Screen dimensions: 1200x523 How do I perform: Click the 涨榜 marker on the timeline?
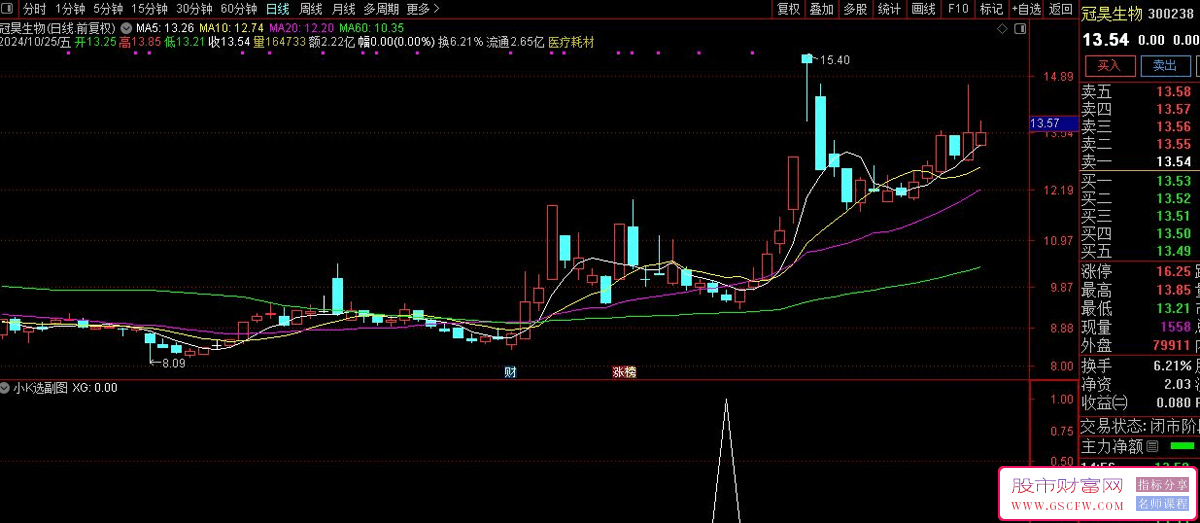(624, 372)
